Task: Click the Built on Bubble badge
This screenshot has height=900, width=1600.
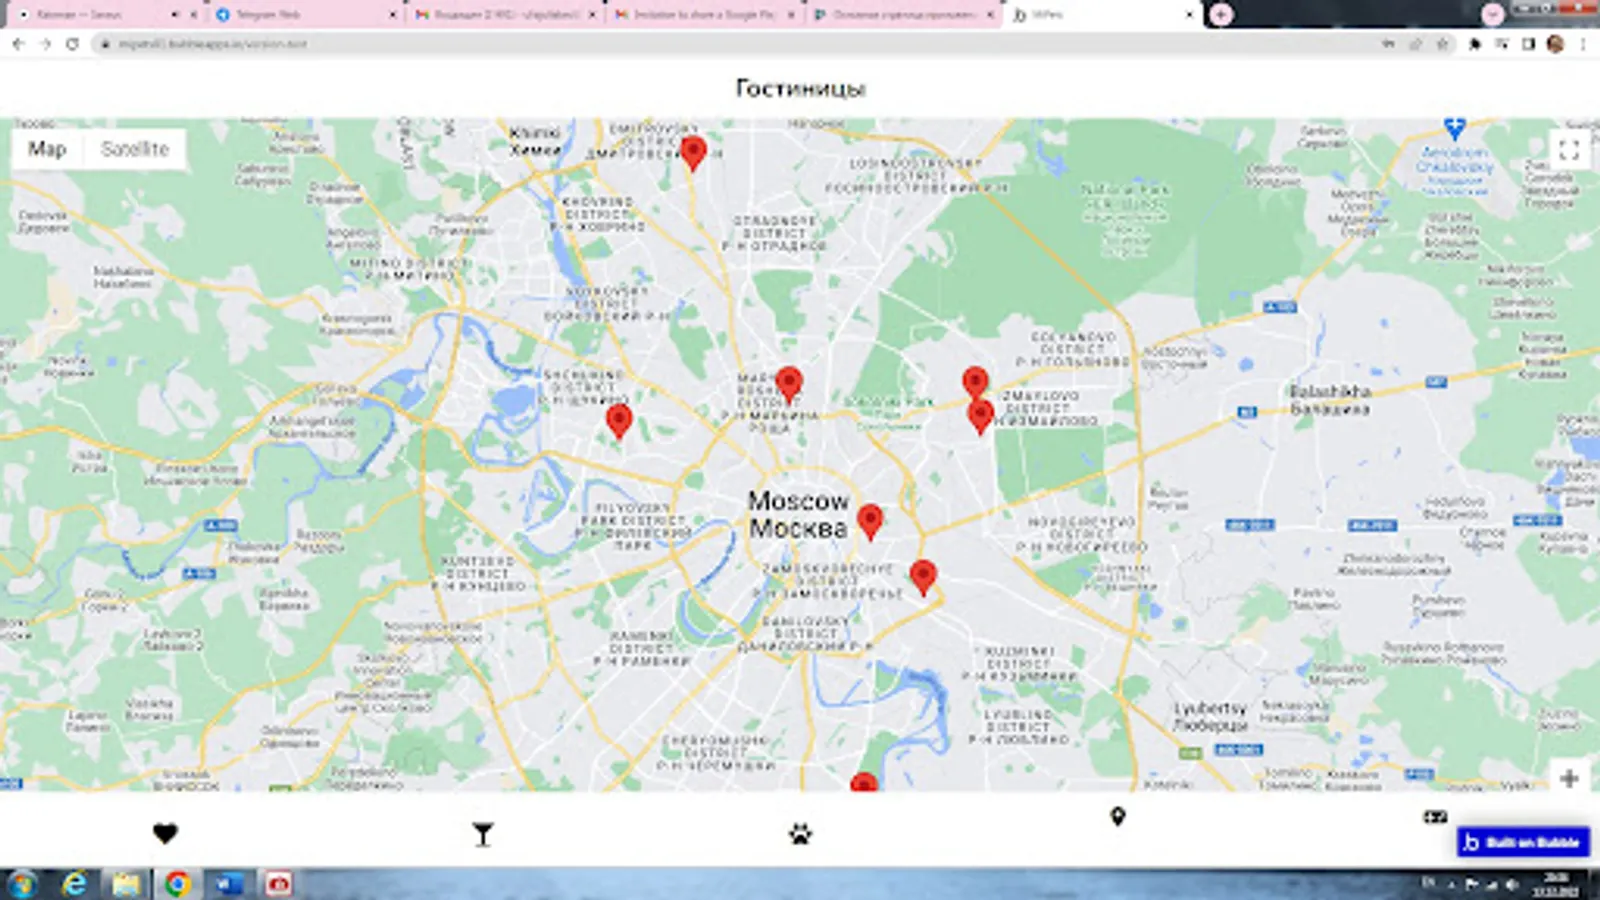Action: pos(1523,842)
